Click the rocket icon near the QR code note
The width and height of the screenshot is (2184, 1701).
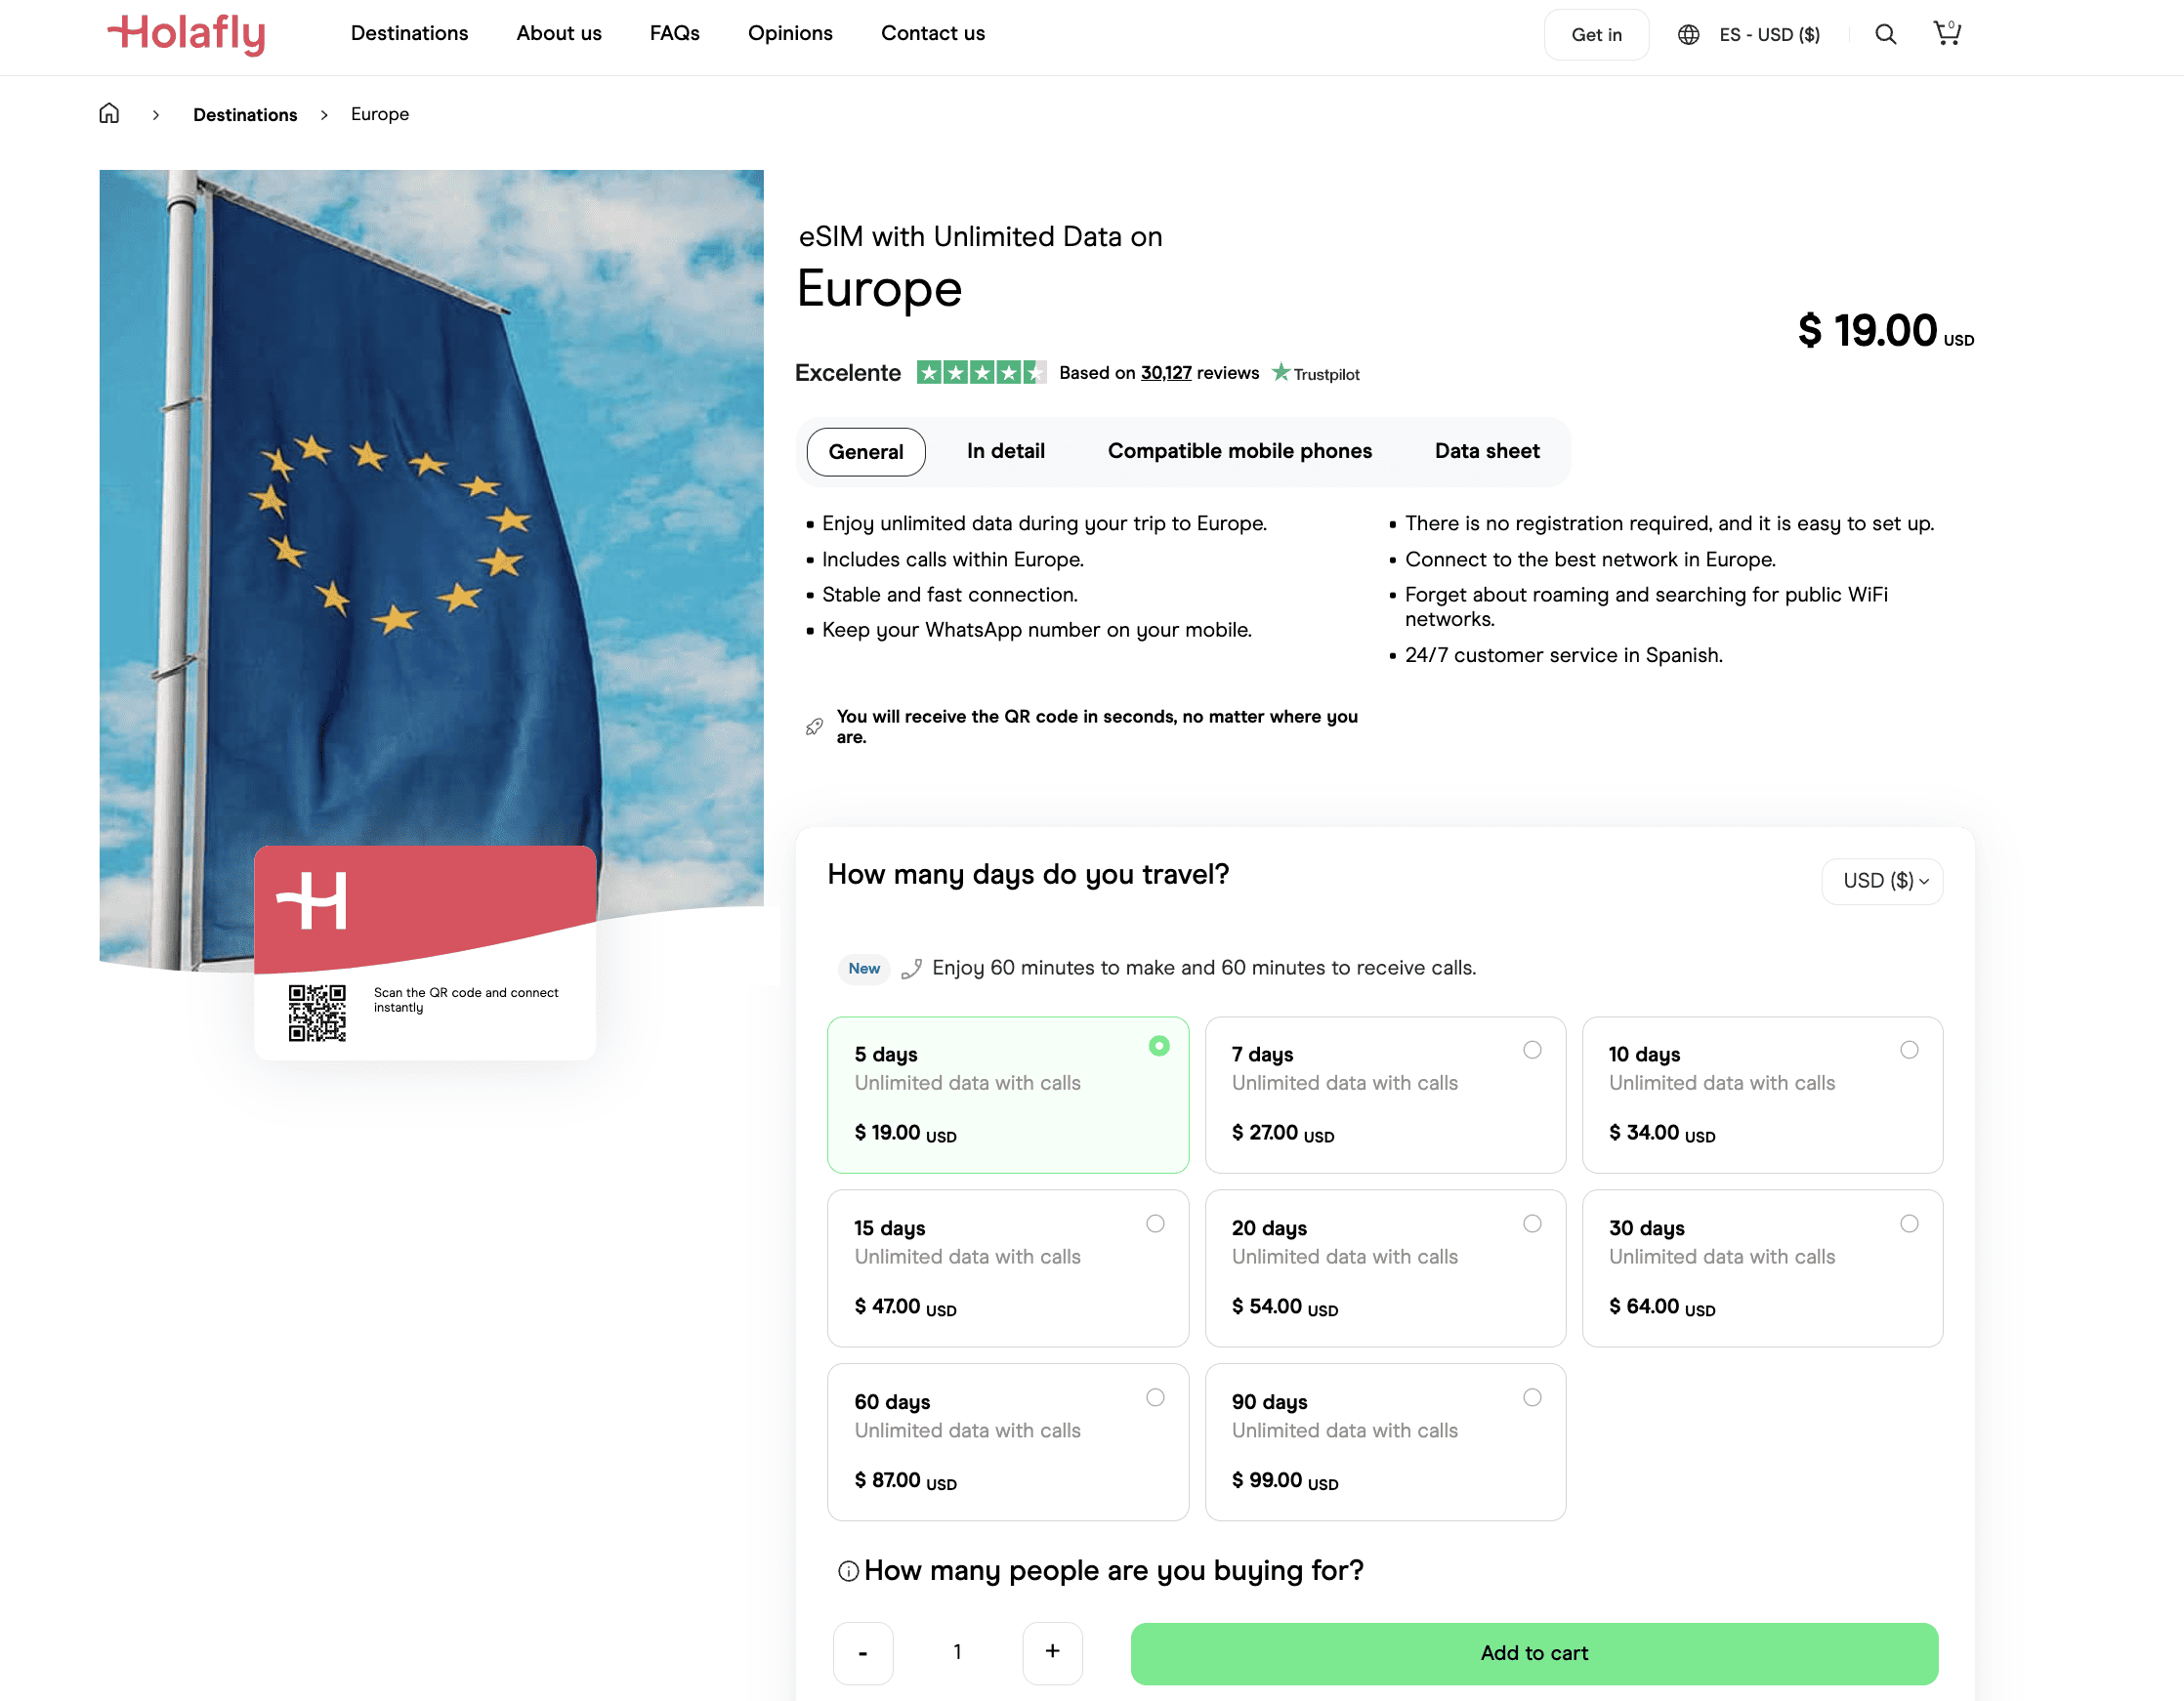813,725
